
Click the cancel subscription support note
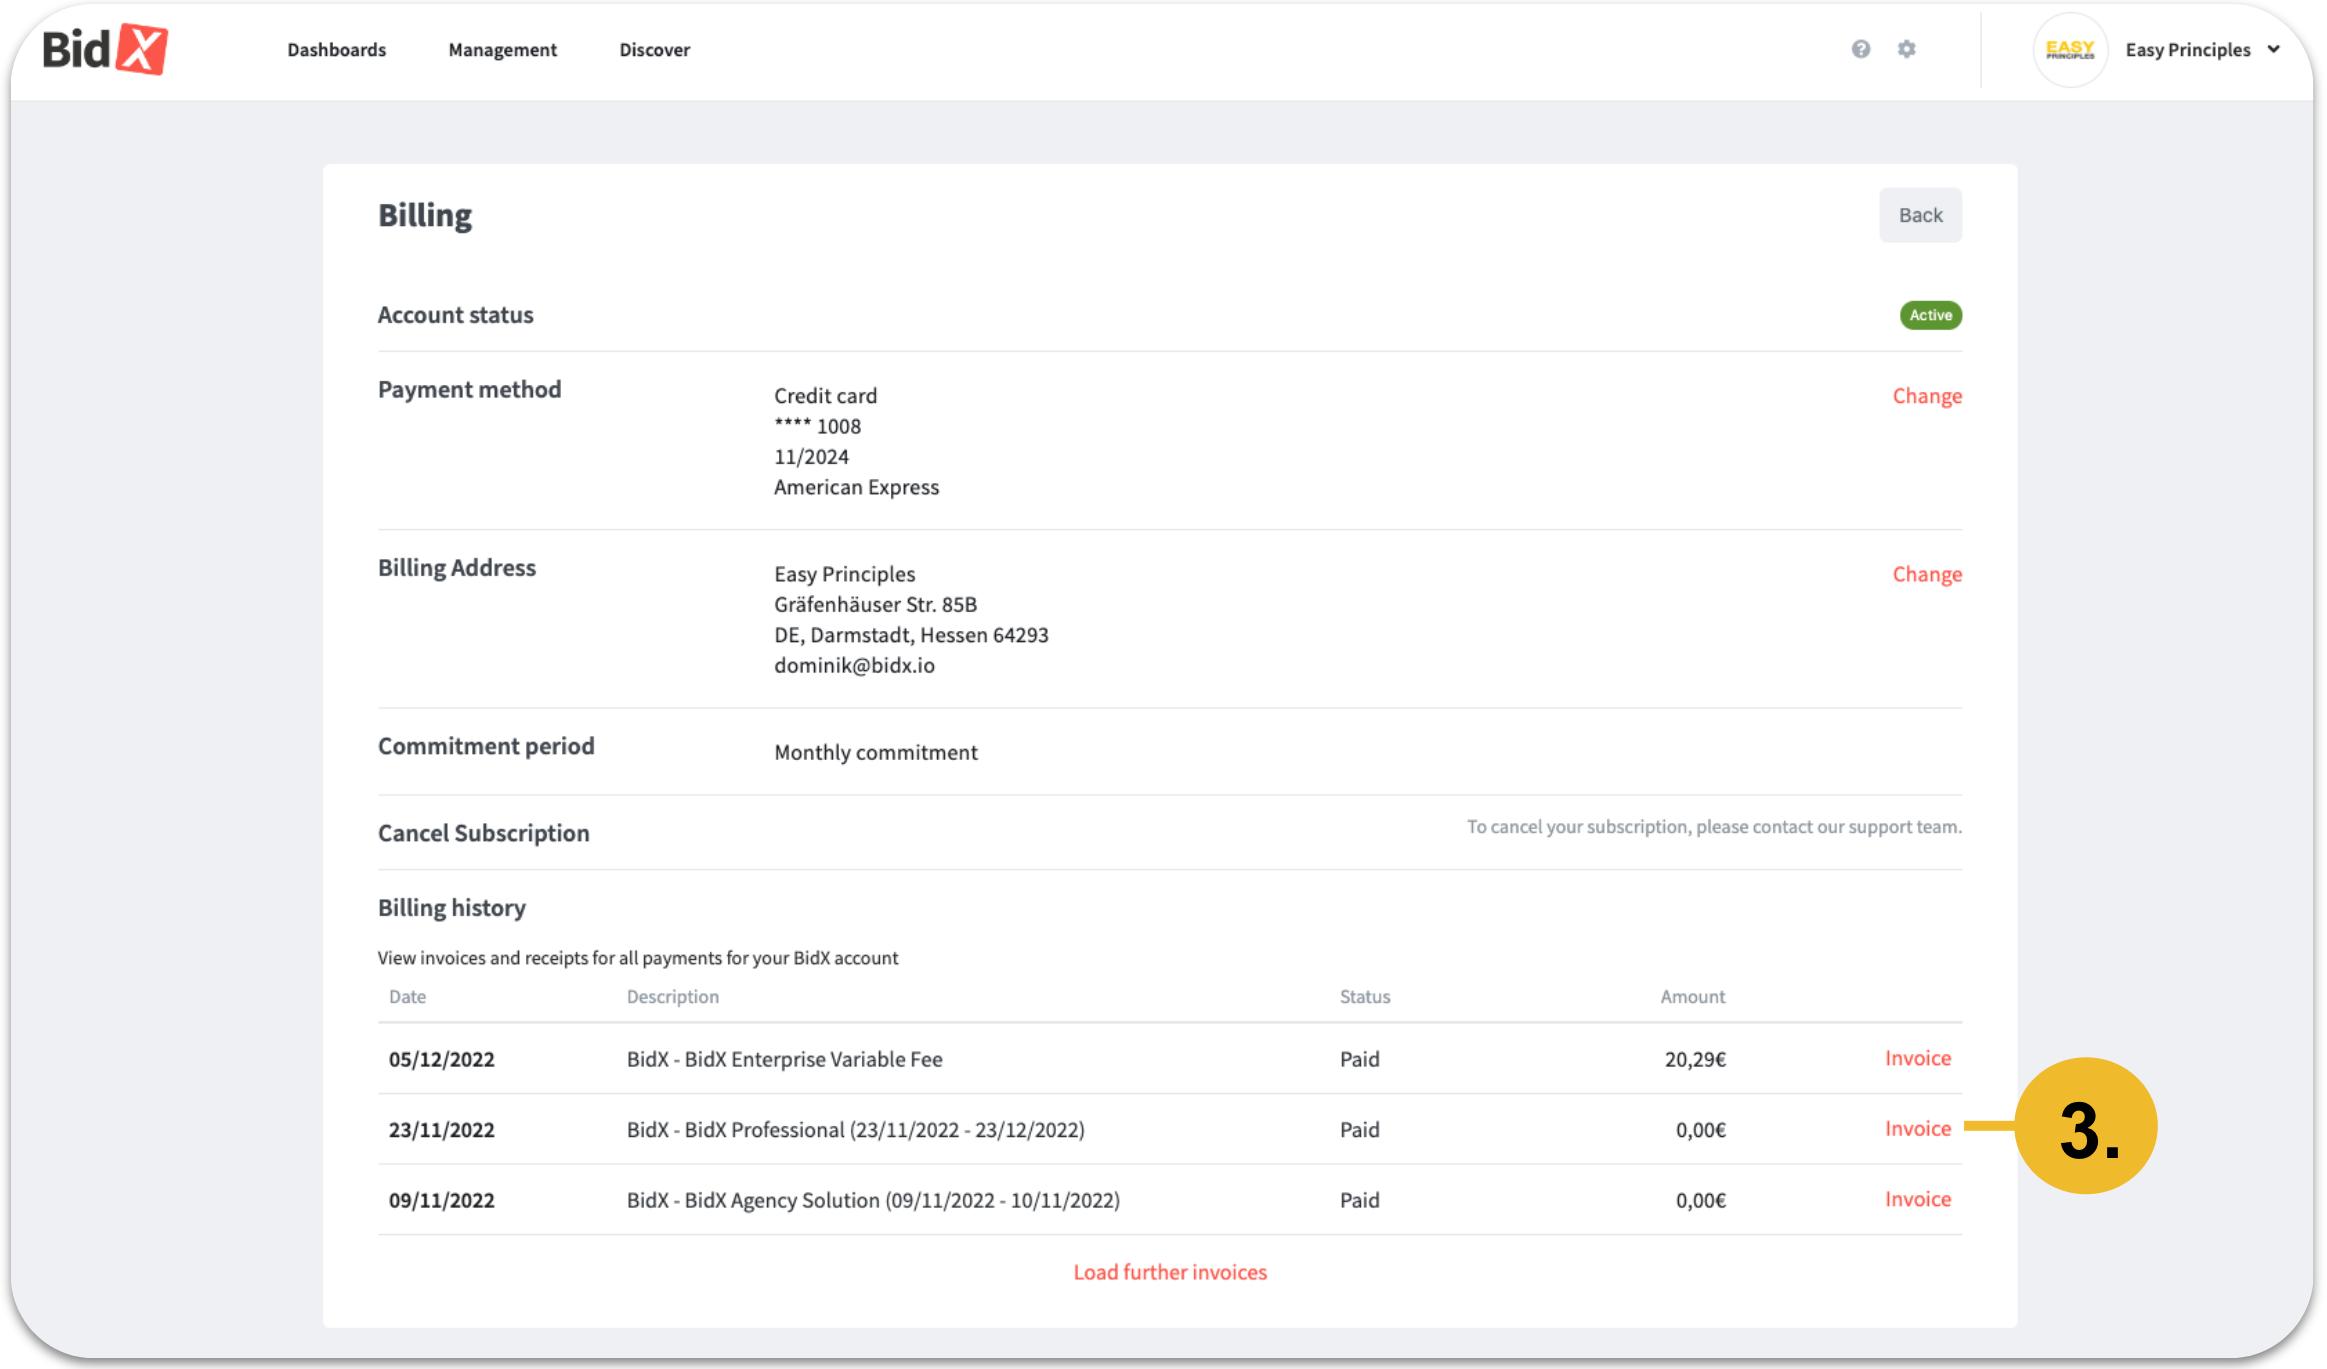pos(1714,827)
